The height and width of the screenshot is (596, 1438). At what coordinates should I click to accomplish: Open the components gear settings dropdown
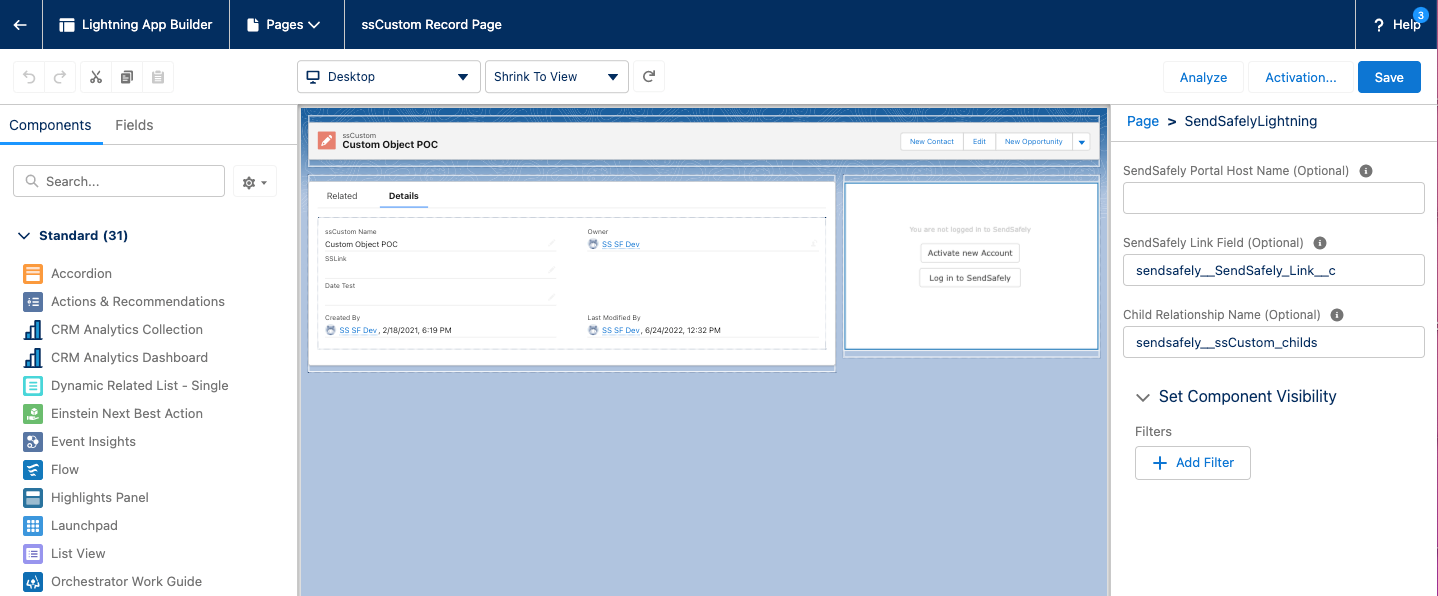pyautogui.click(x=255, y=182)
